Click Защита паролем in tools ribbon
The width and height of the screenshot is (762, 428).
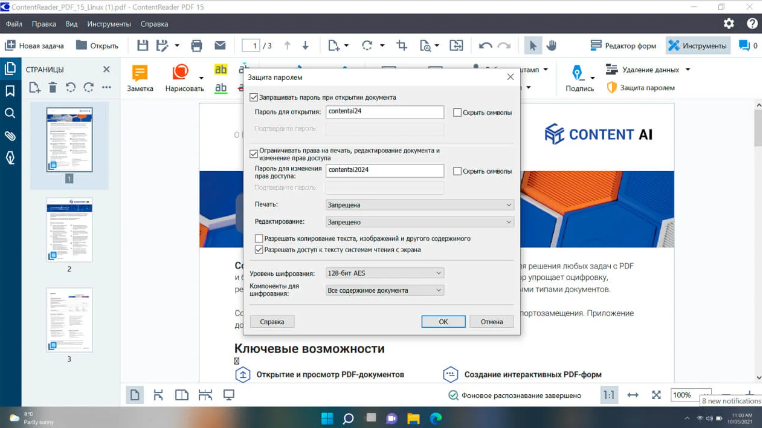click(x=641, y=87)
